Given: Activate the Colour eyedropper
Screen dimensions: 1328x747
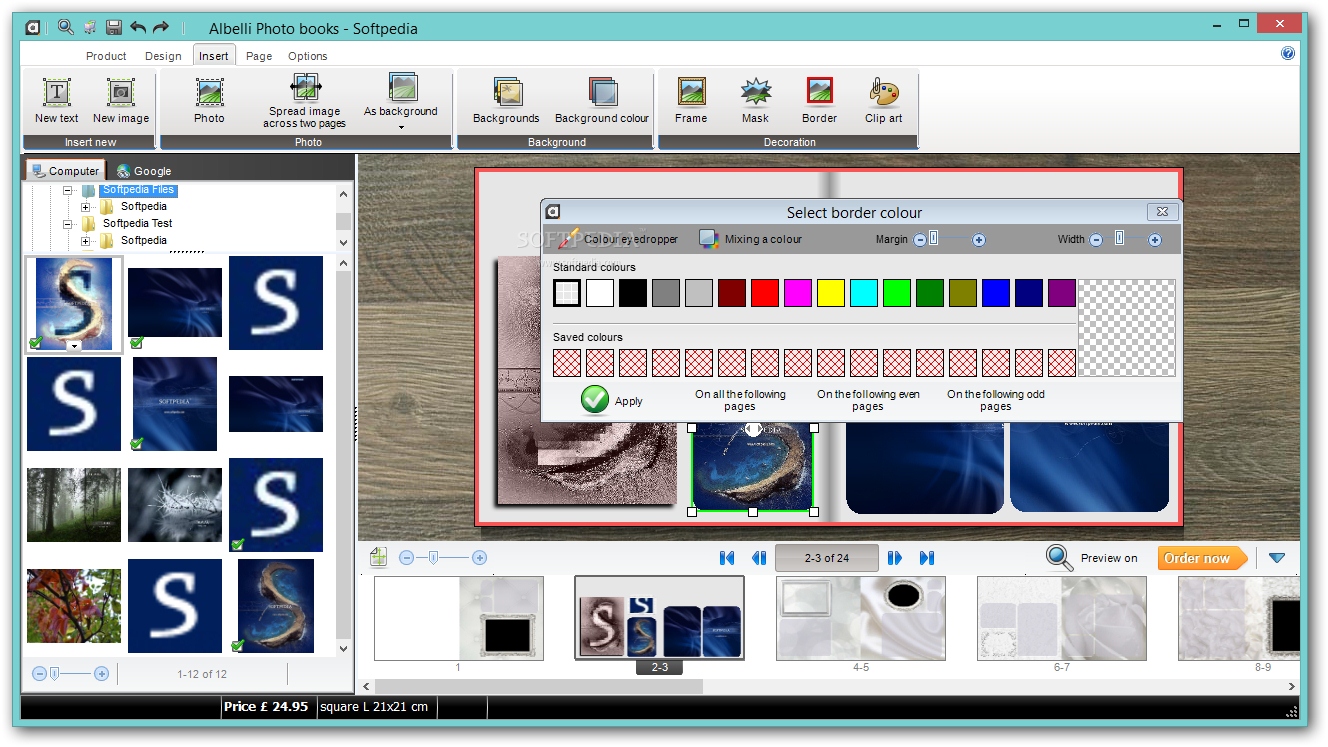Looking at the screenshot, I should tap(618, 239).
